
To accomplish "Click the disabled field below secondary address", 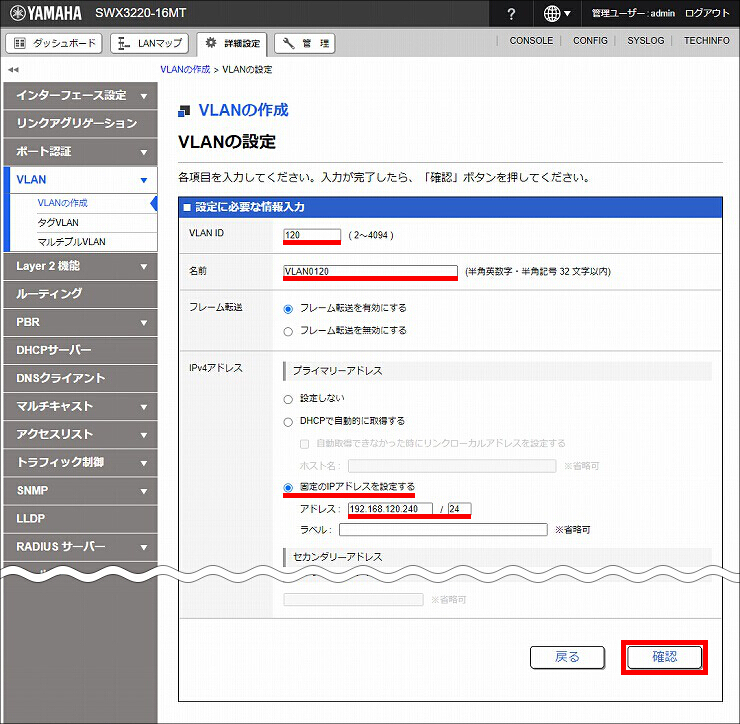I will click(353, 599).
